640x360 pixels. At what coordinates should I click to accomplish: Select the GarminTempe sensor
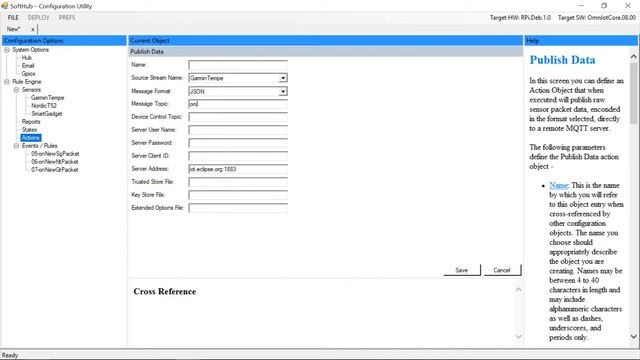point(47,98)
